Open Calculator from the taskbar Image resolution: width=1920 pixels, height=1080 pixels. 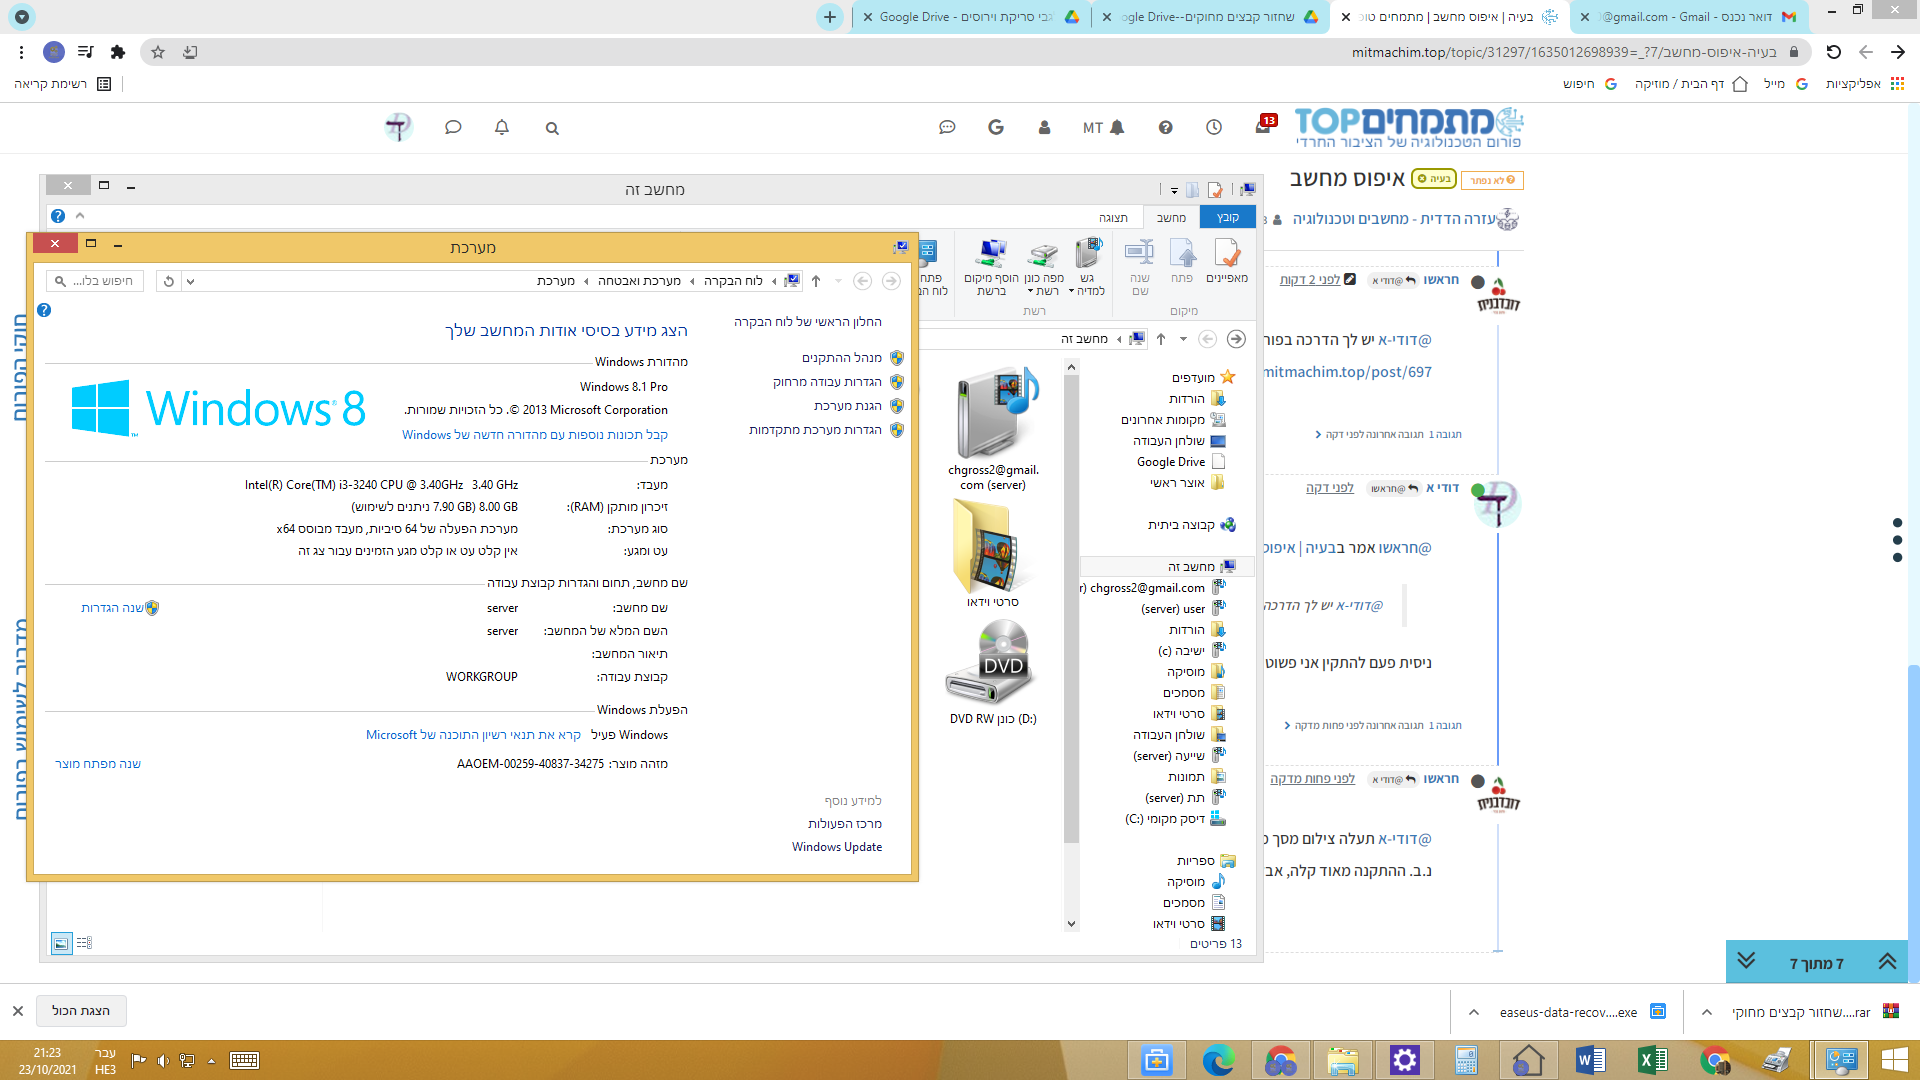[x=1466, y=1060]
